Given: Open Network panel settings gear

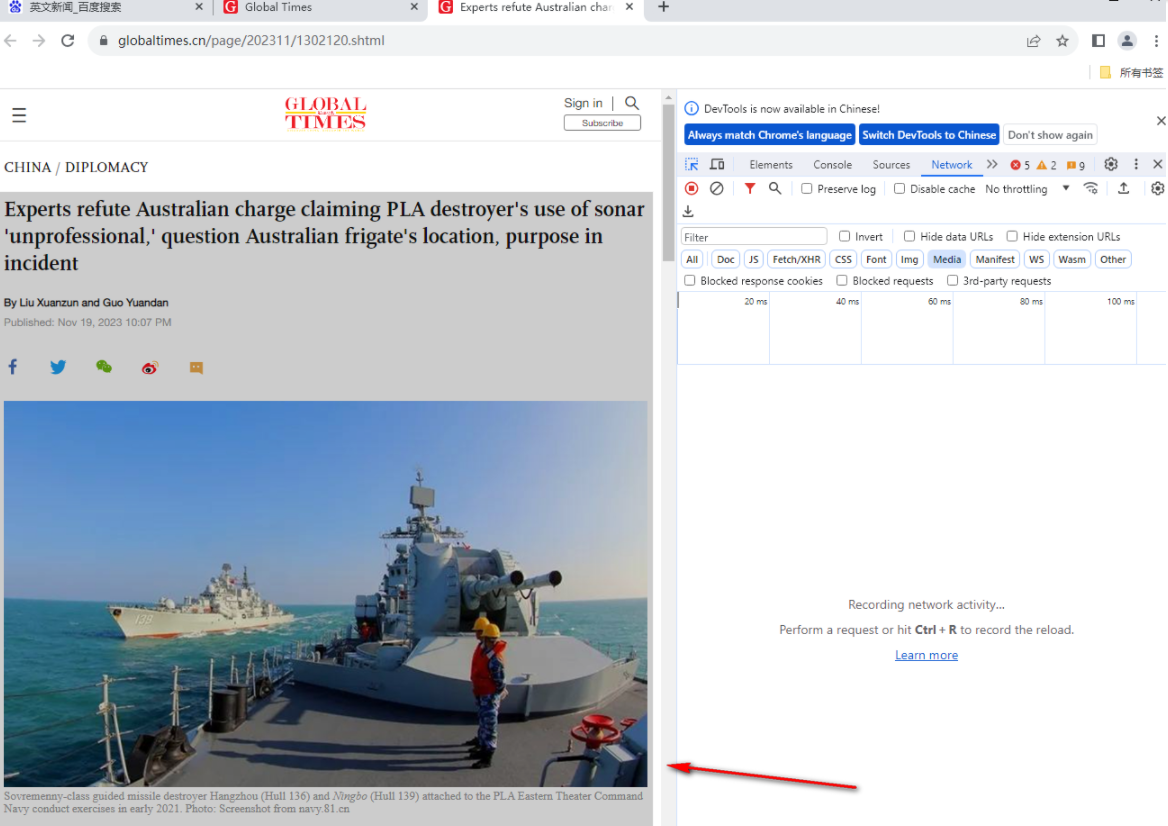Looking at the screenshot, I should (1157, 188).
